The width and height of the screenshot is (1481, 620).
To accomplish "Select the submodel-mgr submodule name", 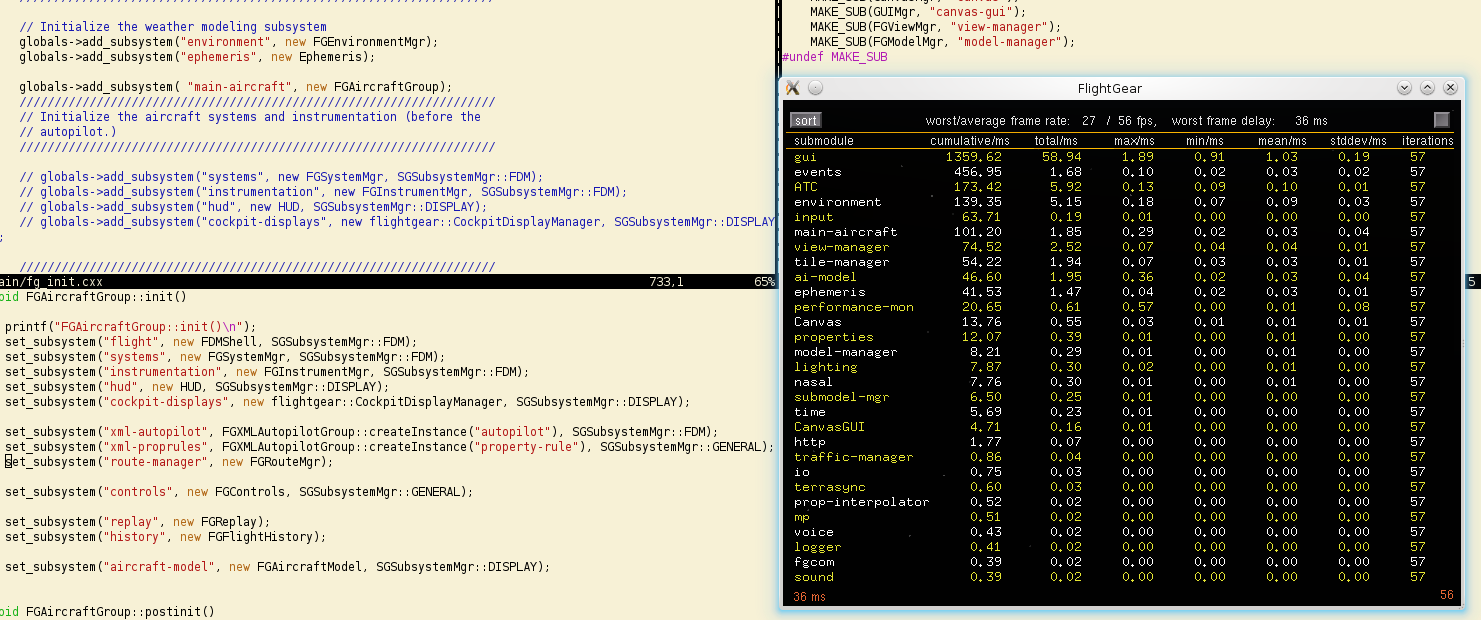I will coord(842,397).
